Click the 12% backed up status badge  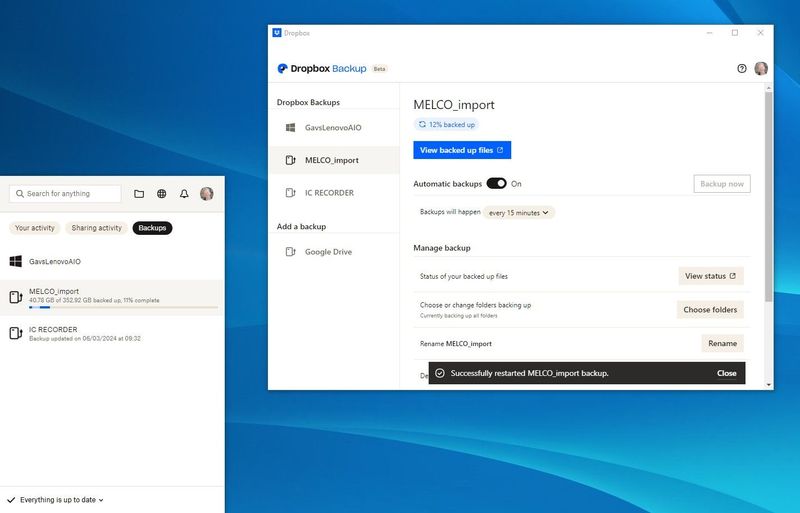(446, 124)
